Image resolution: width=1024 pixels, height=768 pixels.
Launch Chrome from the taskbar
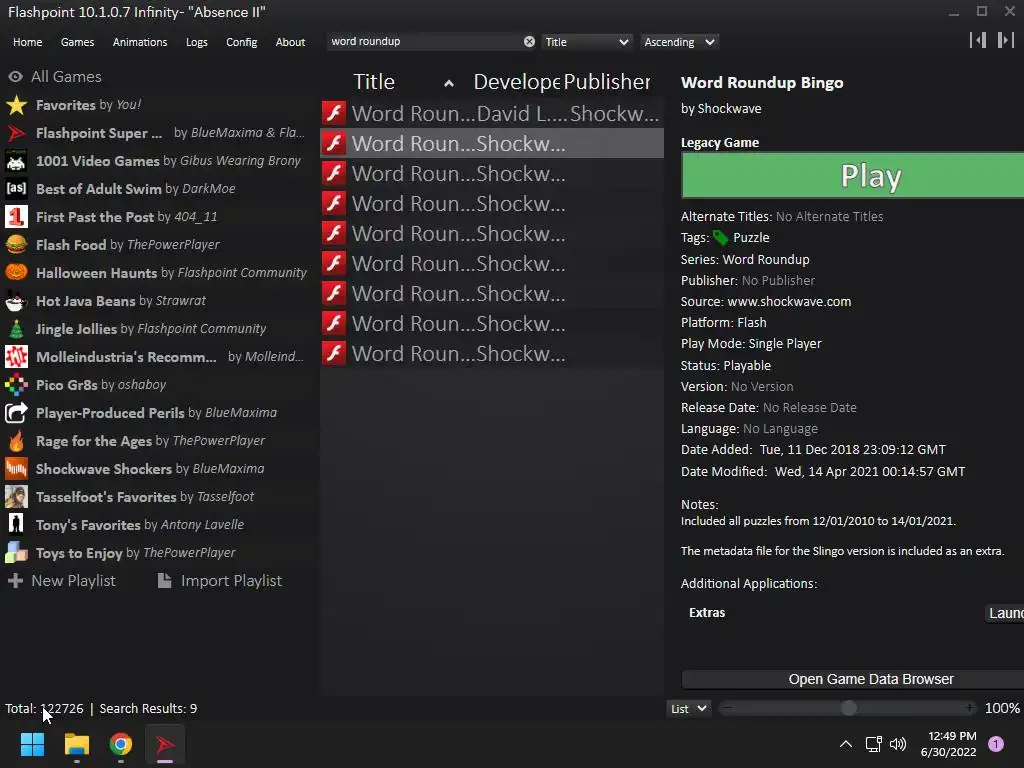coord(121,744)
